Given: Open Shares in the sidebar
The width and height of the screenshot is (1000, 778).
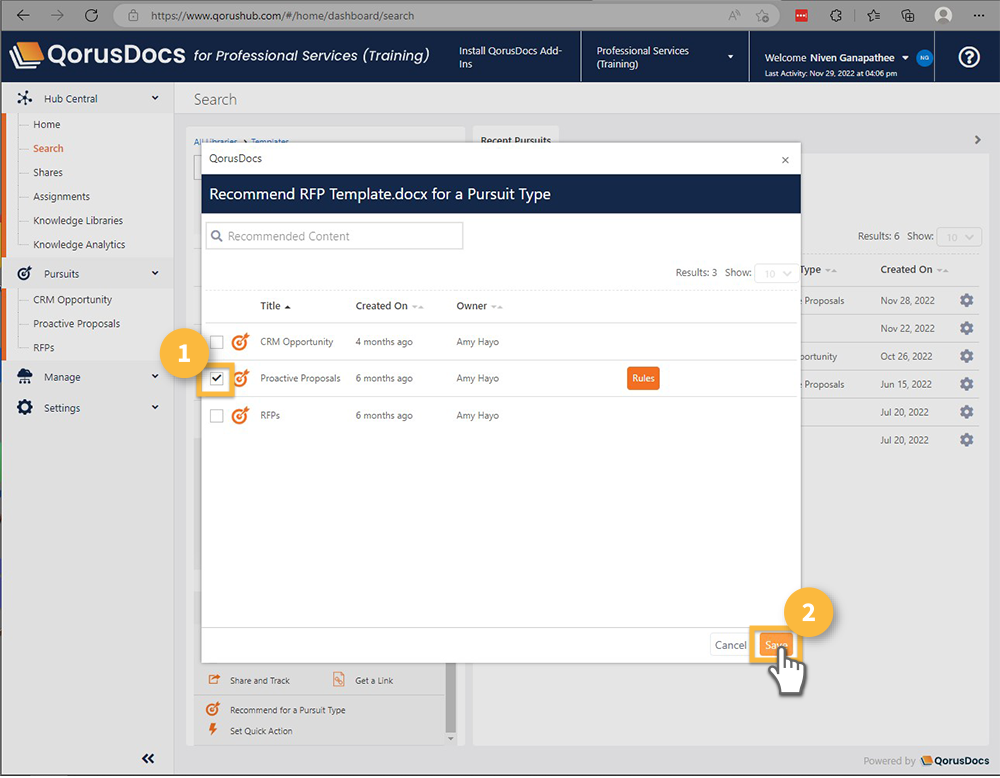Looking at the screenshot, I should click(x=48, y=173).
